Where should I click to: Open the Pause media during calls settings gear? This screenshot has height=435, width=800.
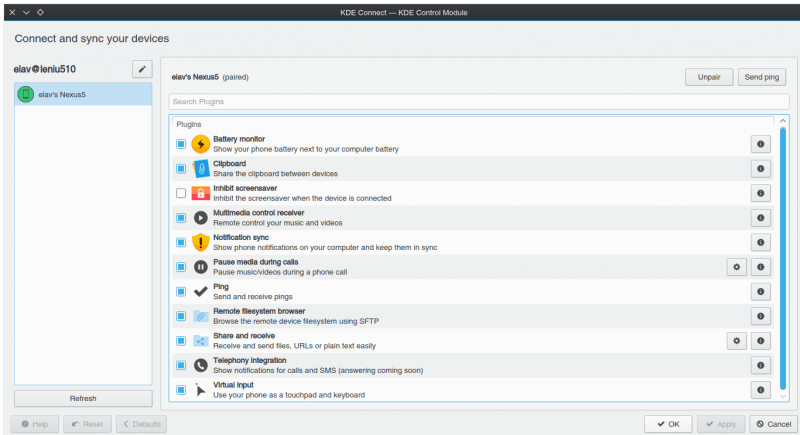pos(737,267)
